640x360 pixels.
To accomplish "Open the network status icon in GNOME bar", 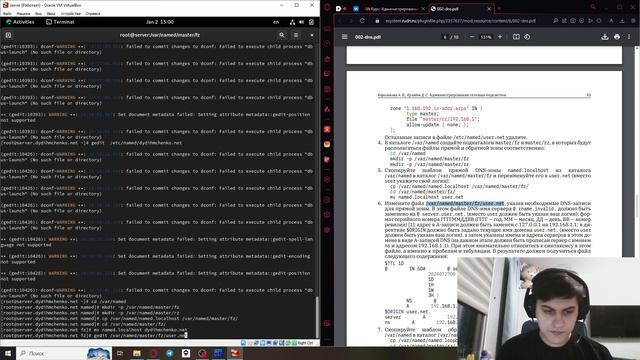I will [292, 22].
